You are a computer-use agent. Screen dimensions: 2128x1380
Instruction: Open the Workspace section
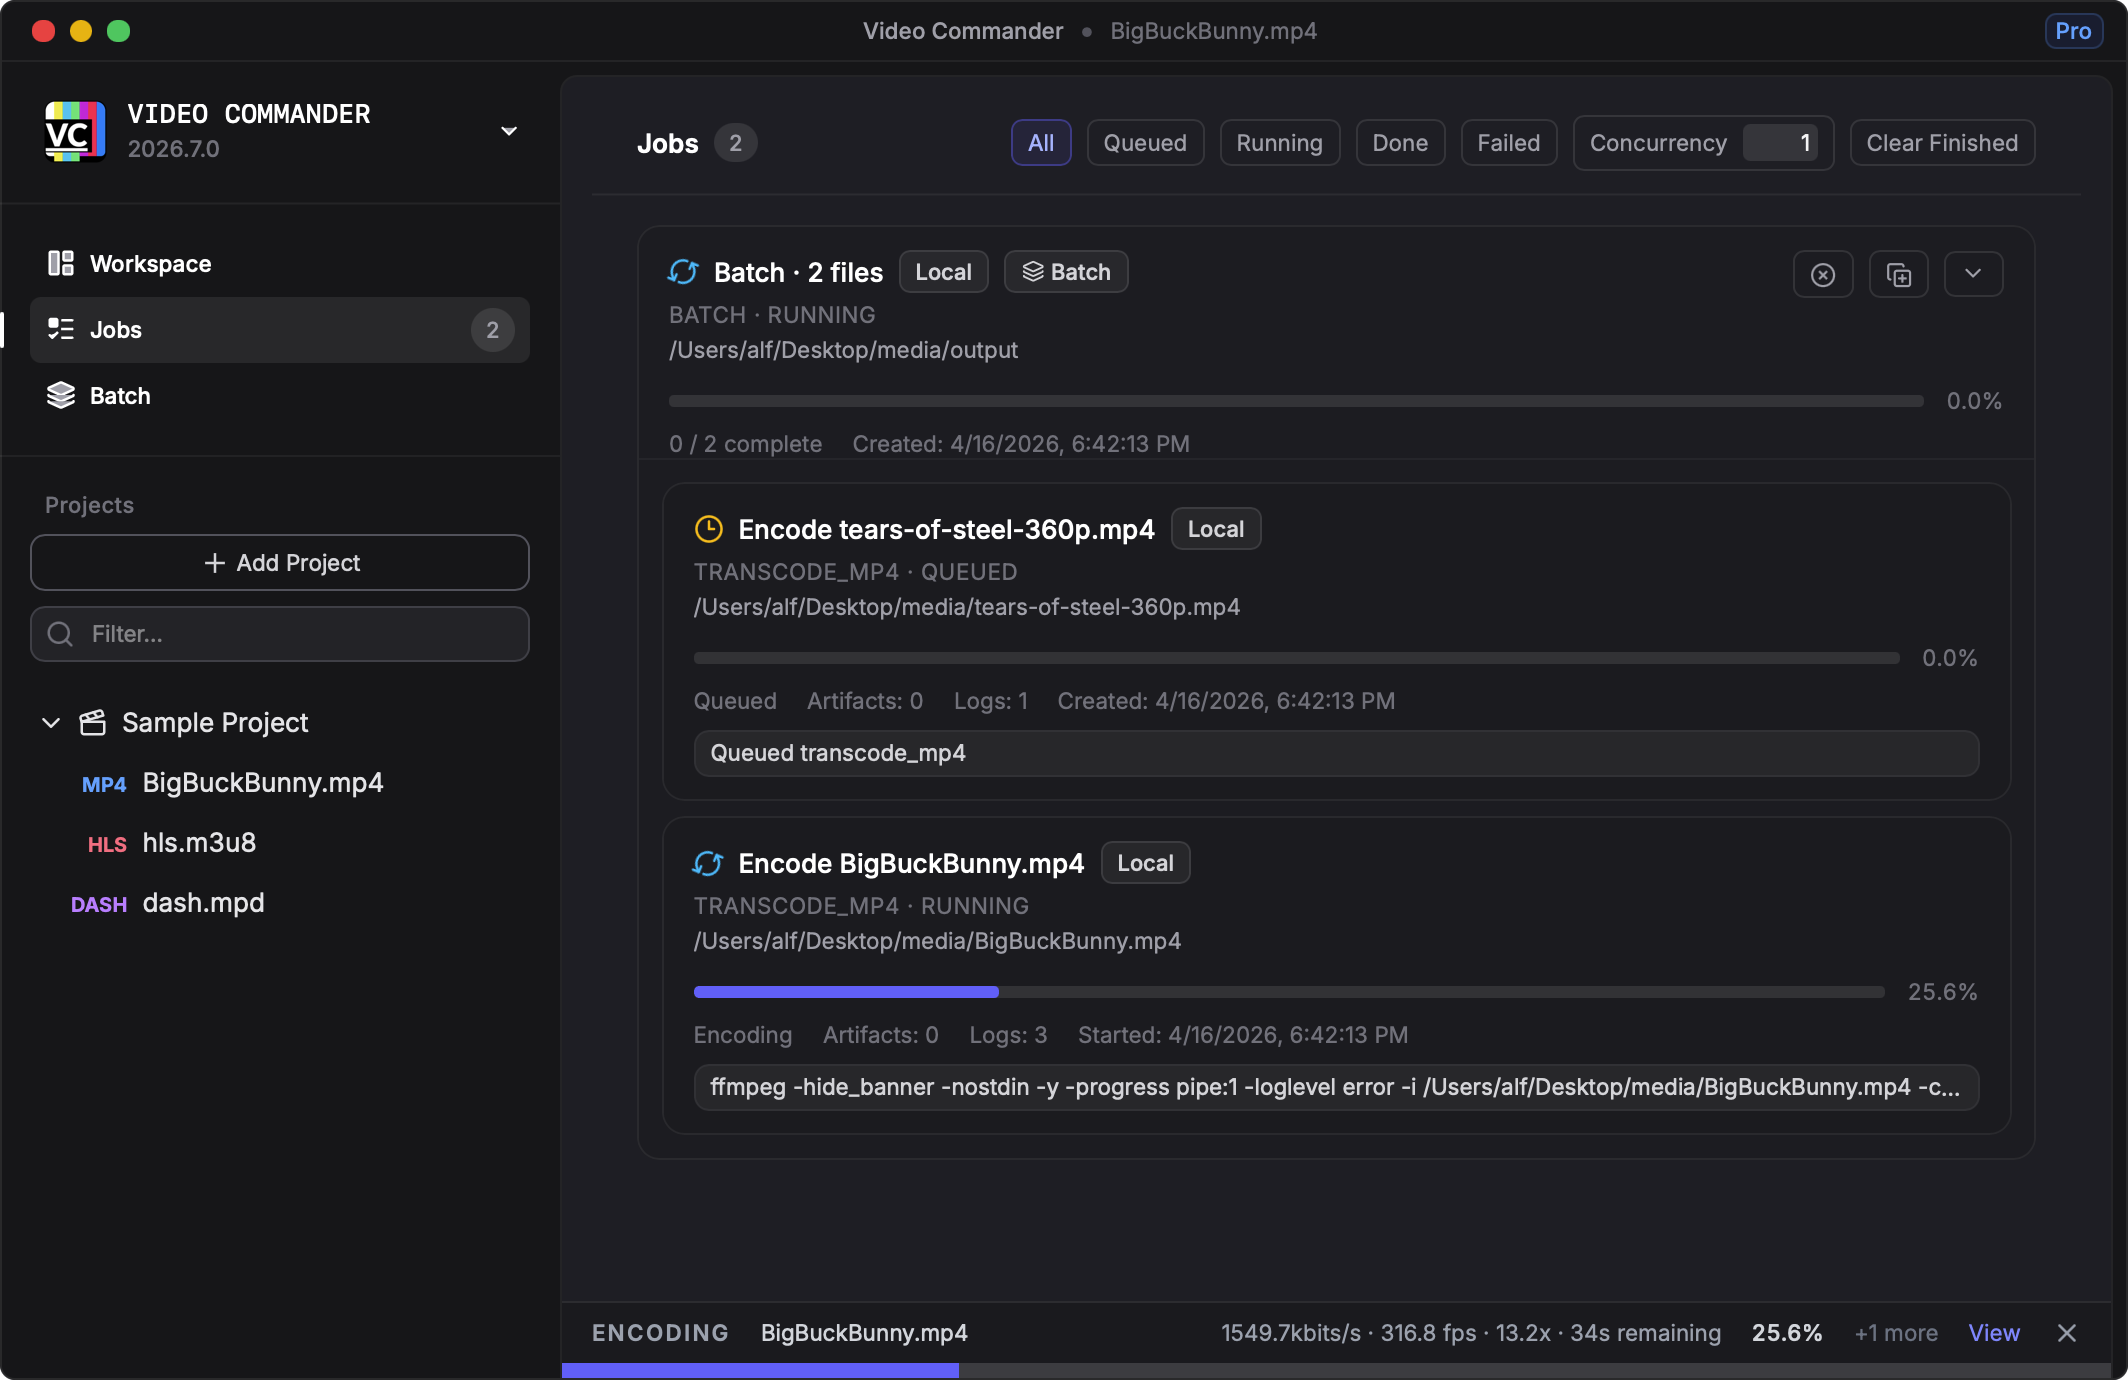coord(150,264)
